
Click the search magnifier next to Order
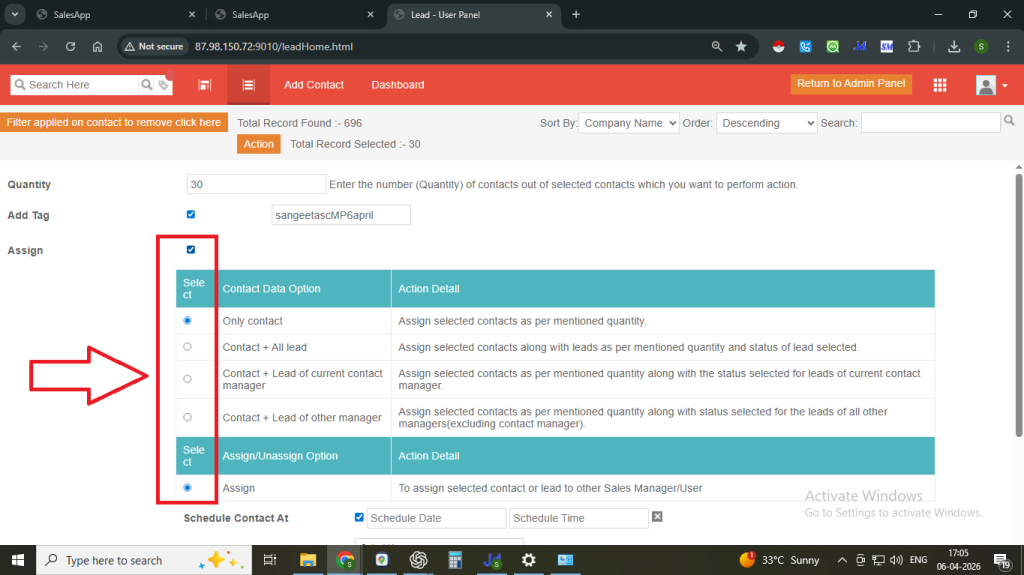coord(1009,121)
